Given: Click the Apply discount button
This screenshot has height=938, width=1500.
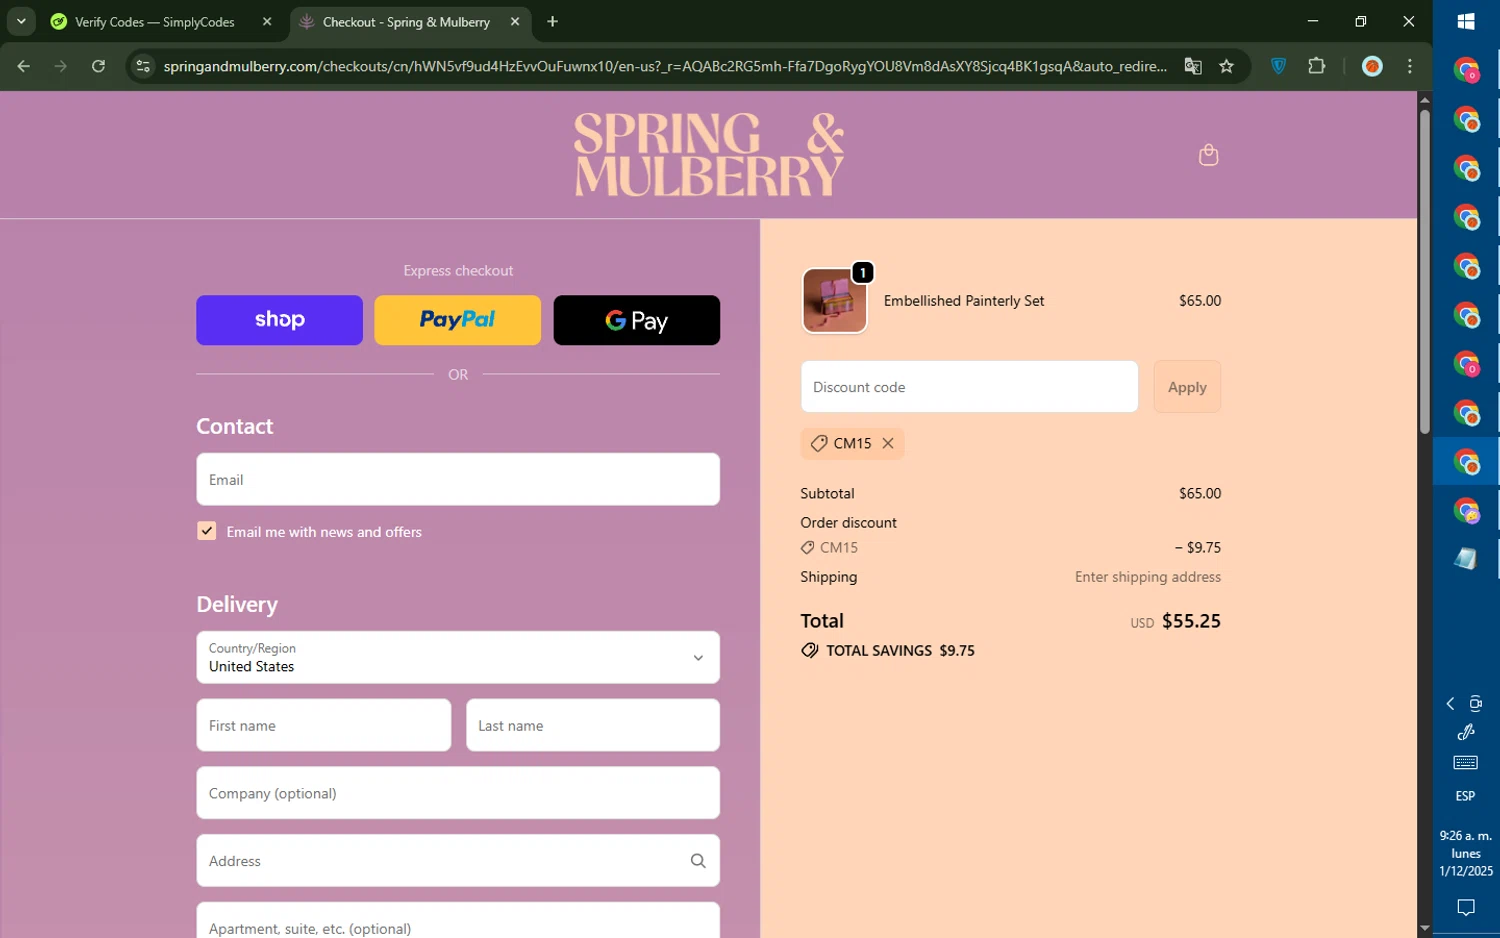Looking at the screenshot, I should tap(1187, 387).
